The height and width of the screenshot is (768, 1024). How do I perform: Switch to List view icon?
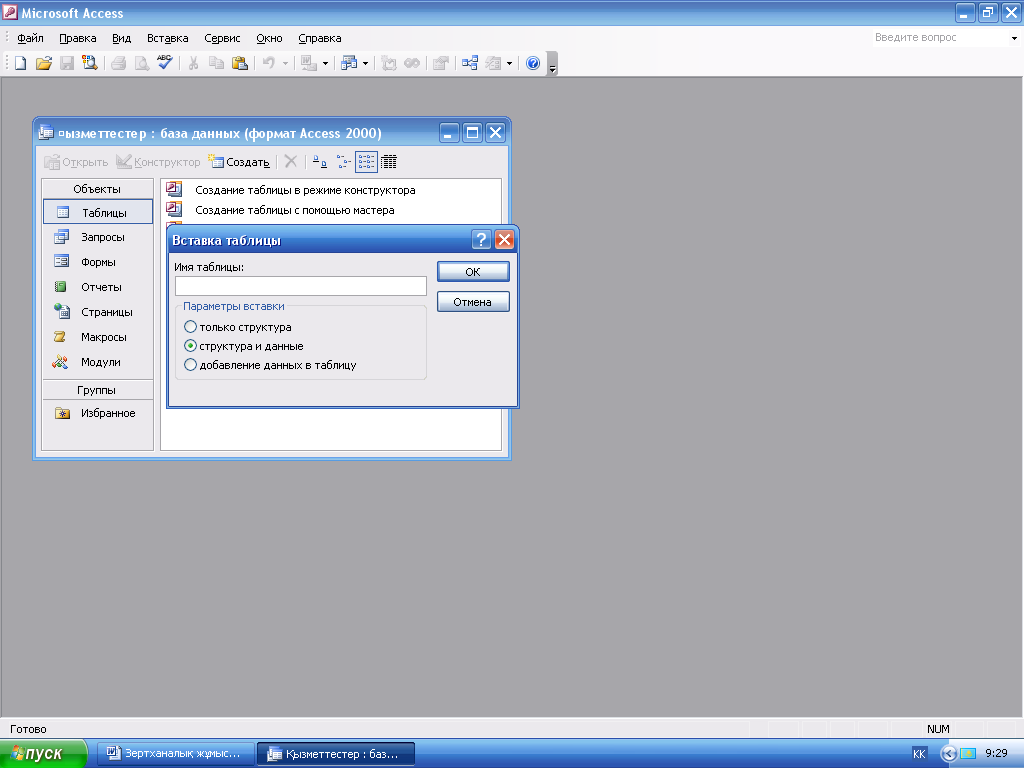(x=366, y=161)
